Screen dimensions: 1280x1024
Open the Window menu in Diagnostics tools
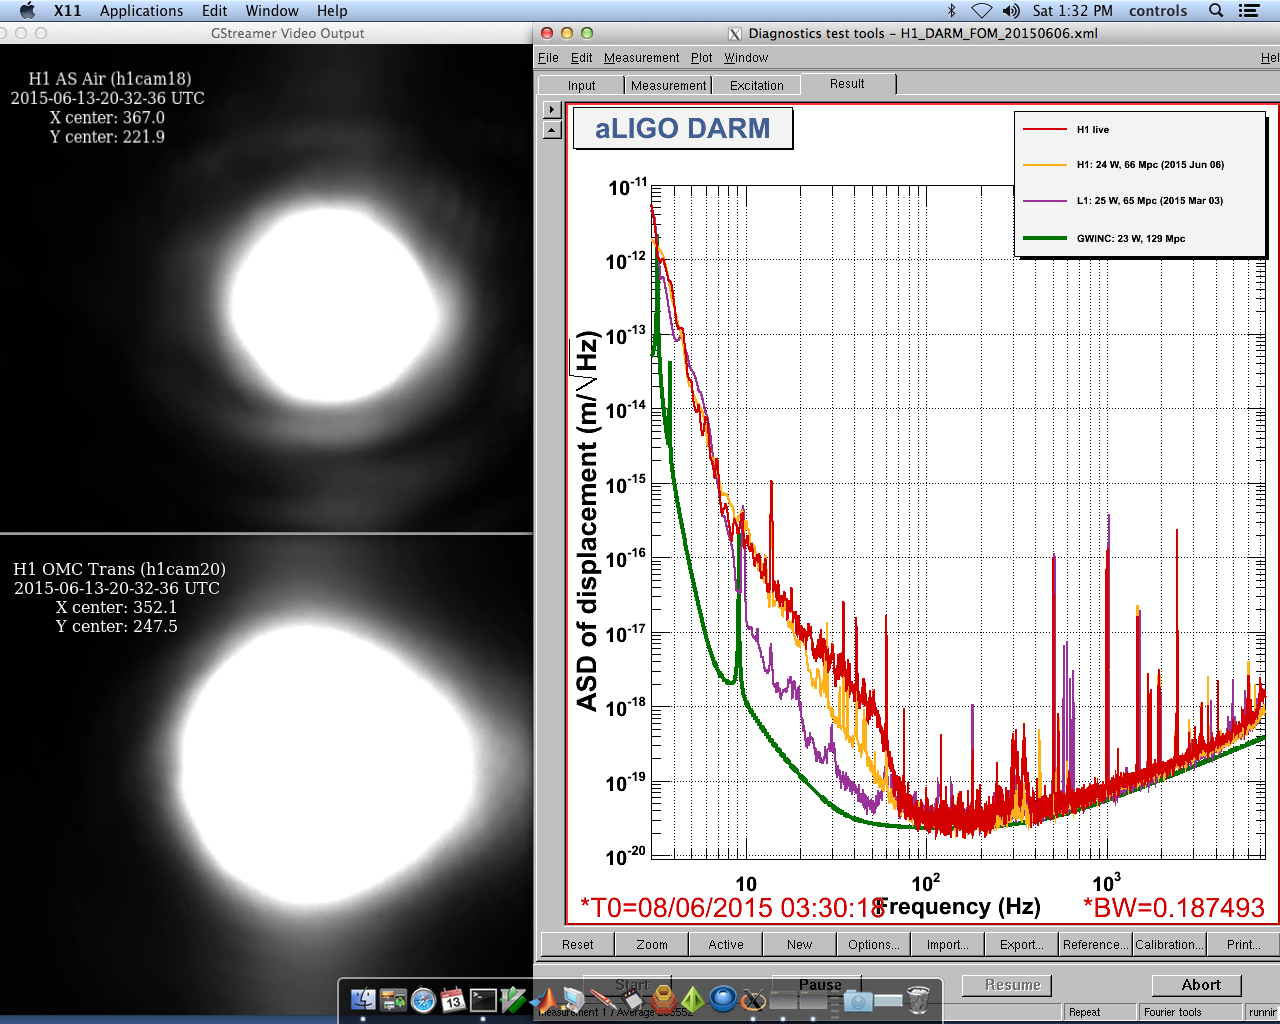point(746,58)
